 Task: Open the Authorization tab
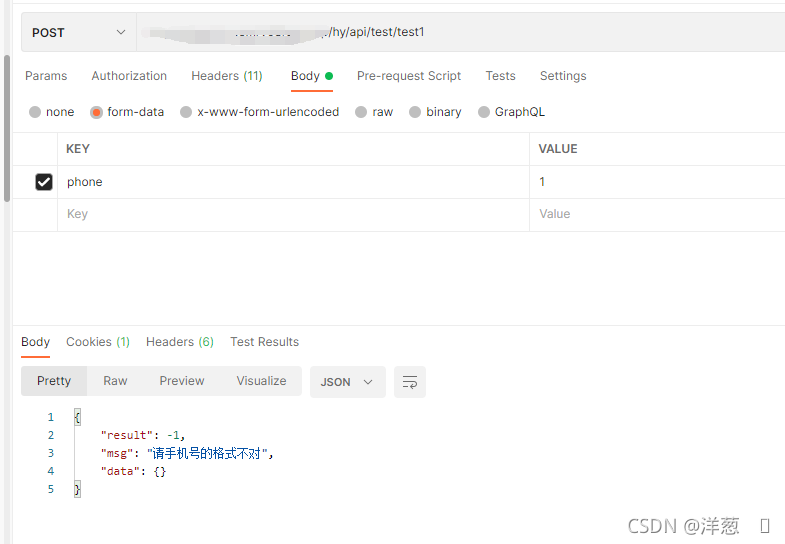[x=129, y=76]
